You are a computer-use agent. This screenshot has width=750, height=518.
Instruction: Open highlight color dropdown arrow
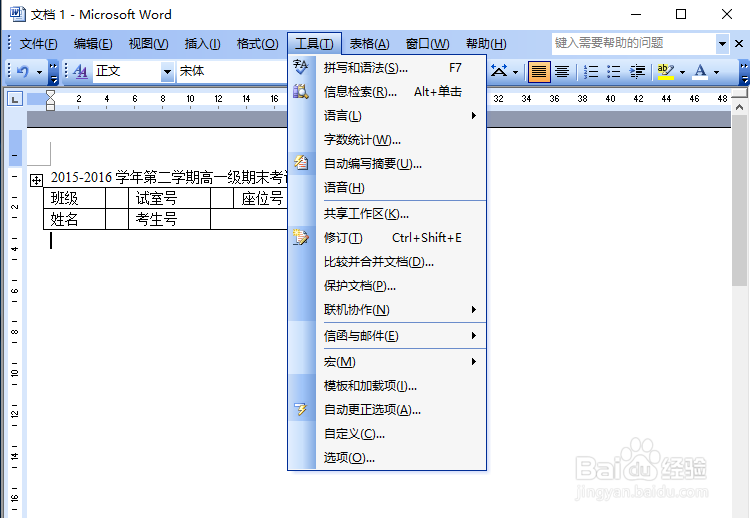click(682, 72)
